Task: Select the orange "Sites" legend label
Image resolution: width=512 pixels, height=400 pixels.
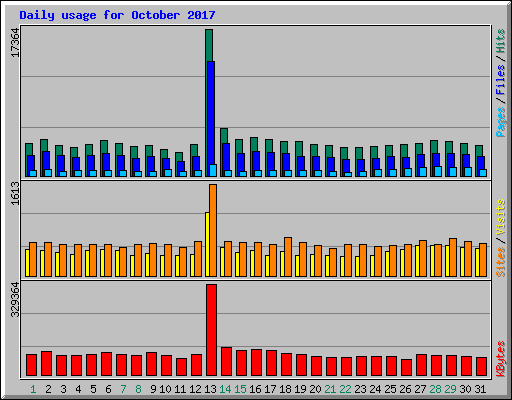Action: (x=501, y=262)
